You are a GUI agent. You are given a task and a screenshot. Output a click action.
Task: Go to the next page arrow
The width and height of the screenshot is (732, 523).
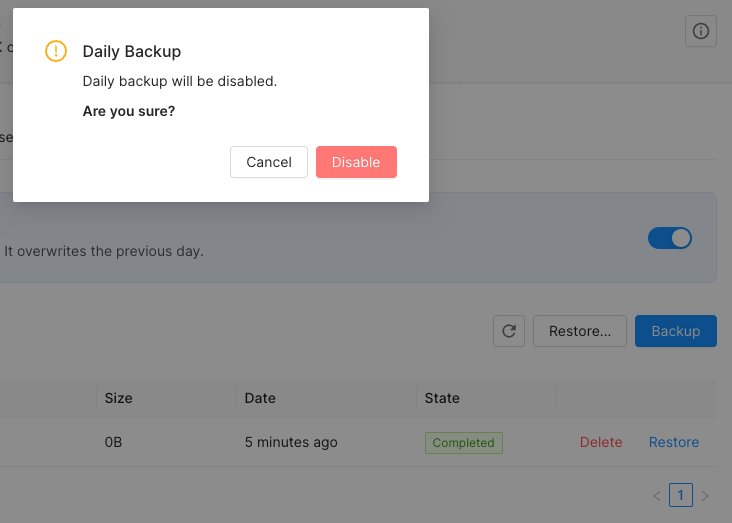tap(705, 495)
